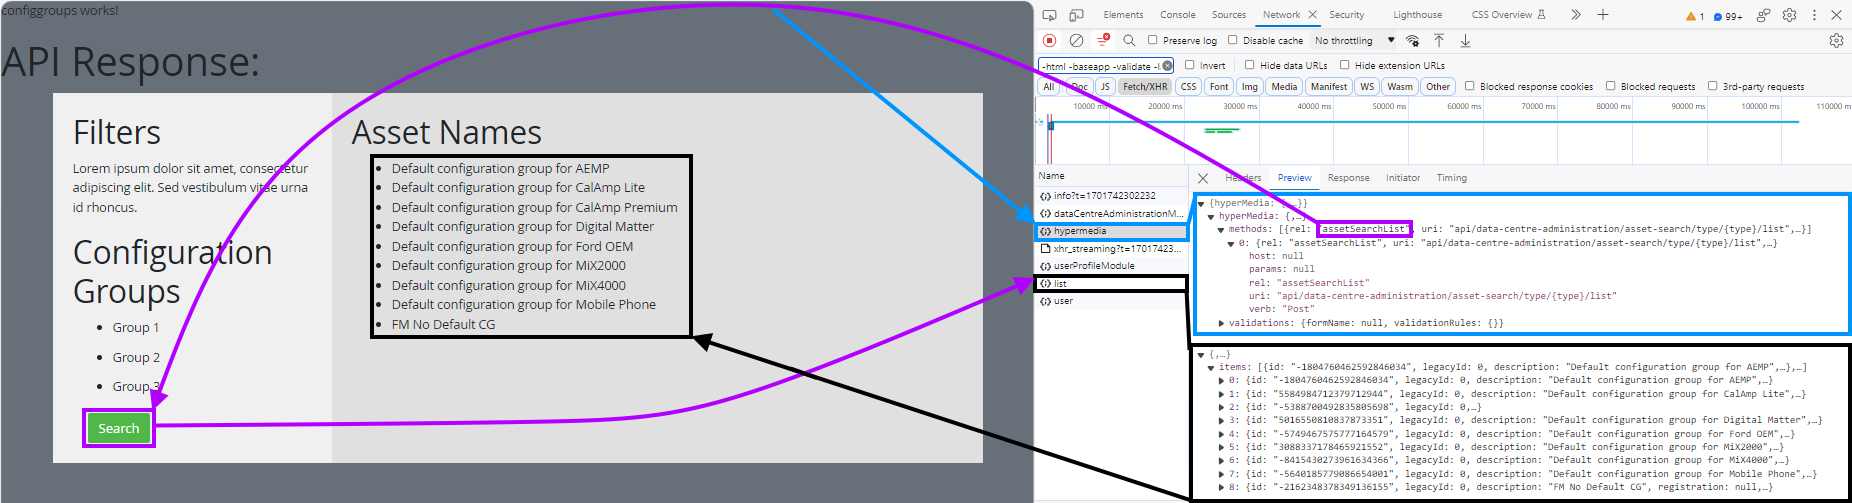The height and width of the screenshot is (503, 1852).
Task: Collapse the methods array in the preview
Action: (x=1221, y=230)
